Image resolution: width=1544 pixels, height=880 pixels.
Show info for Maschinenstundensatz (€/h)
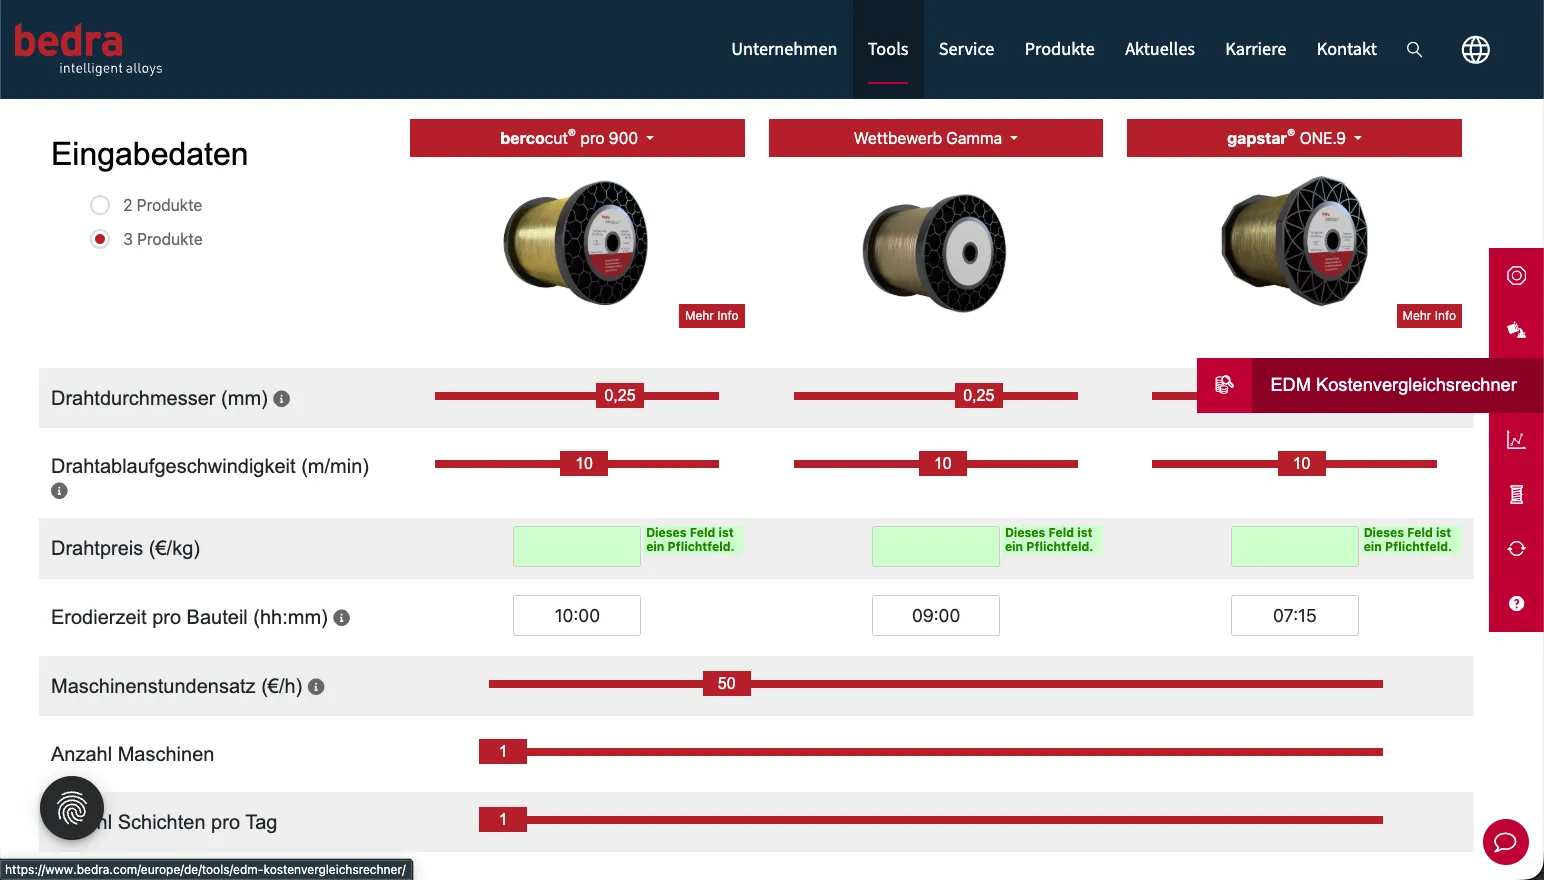click(x=316, y=687)
